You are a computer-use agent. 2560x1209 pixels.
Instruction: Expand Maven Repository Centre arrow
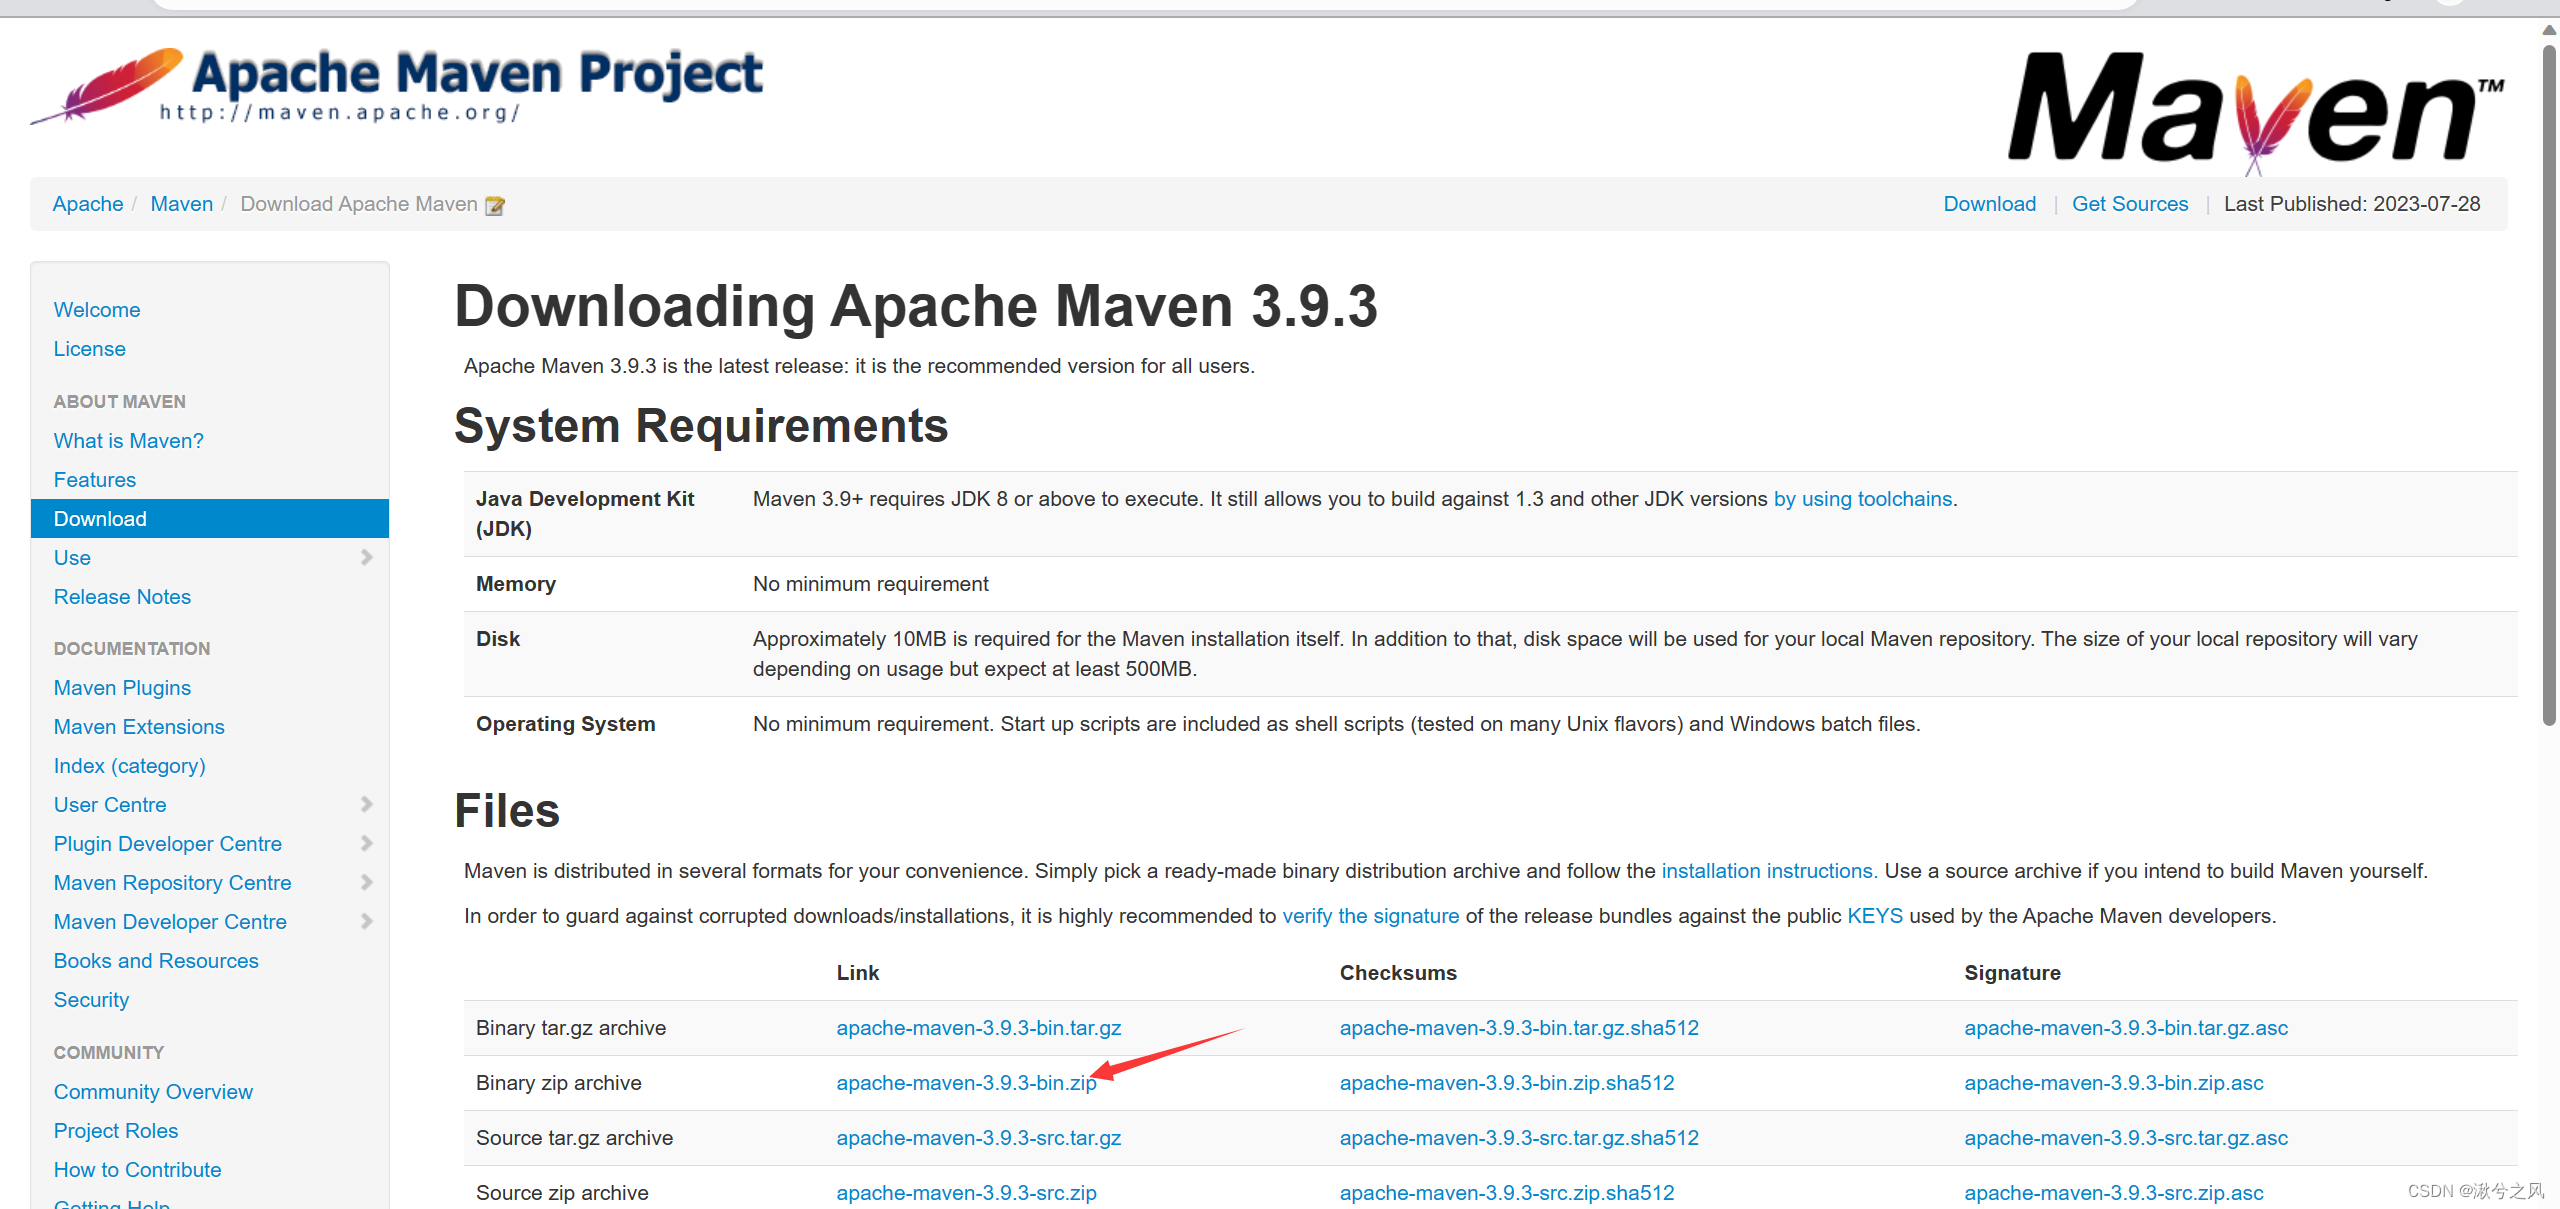coord(366,883)
